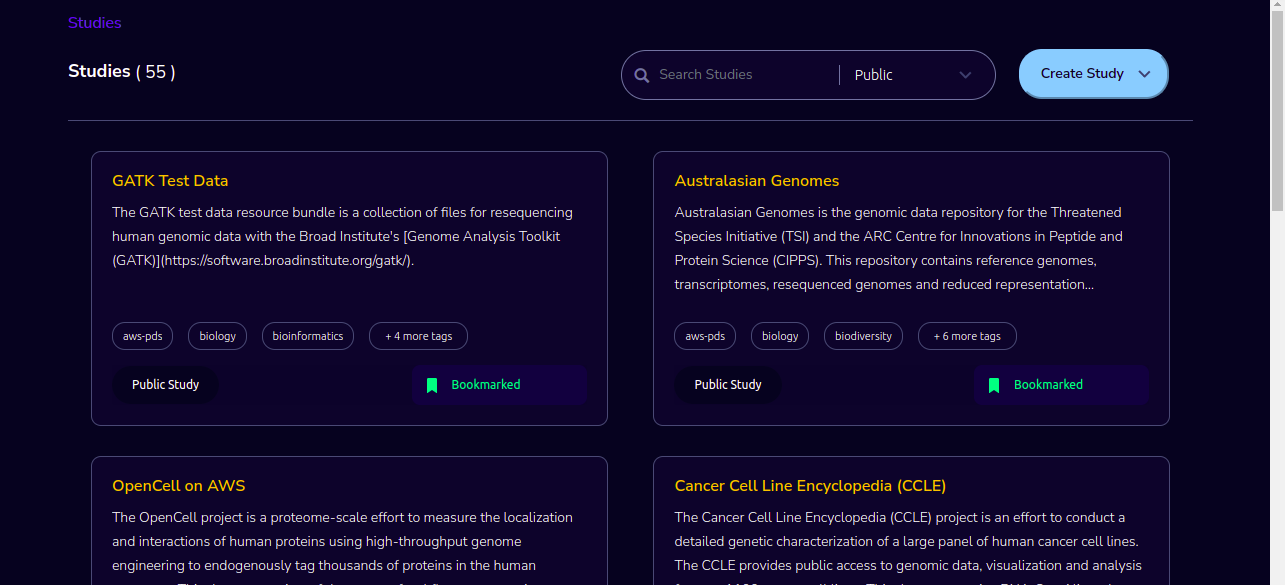Focus the Search Studies input field
This screenshot has width=1285, height=585.
(x=745, y=75)
